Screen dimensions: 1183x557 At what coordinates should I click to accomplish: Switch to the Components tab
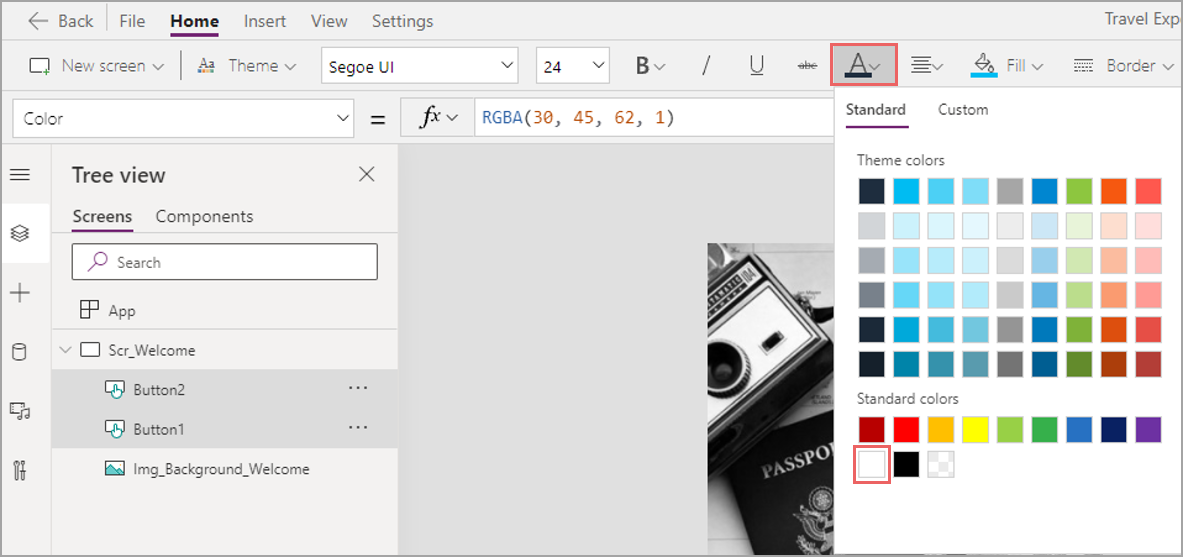coord(204,217)
